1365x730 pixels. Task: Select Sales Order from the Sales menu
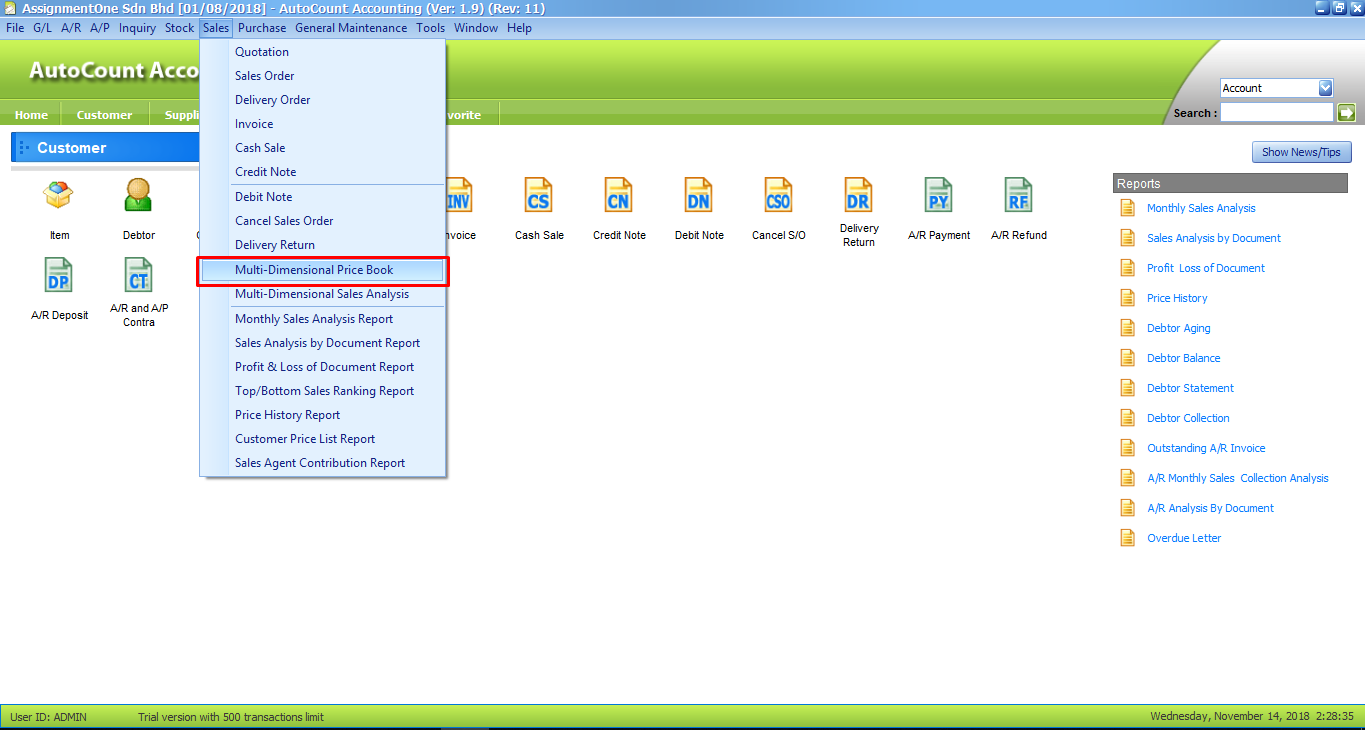tap(322, 76)
